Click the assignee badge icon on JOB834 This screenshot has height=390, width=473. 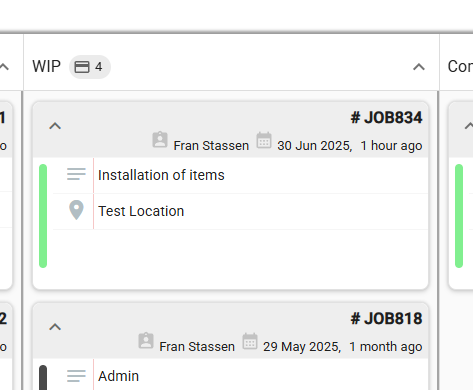pos(160,140)
